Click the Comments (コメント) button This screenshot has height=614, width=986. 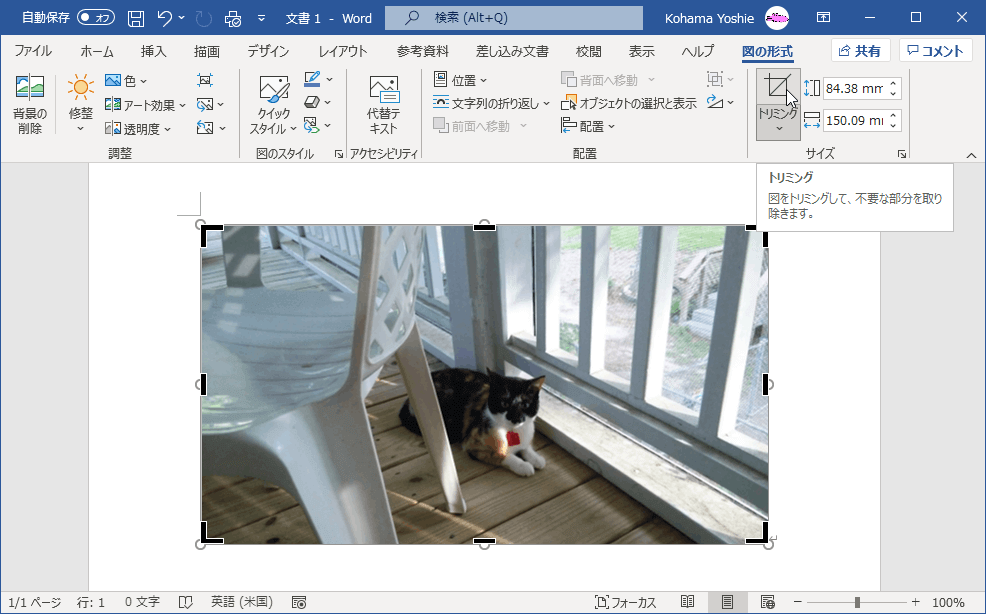coord(936,51)
